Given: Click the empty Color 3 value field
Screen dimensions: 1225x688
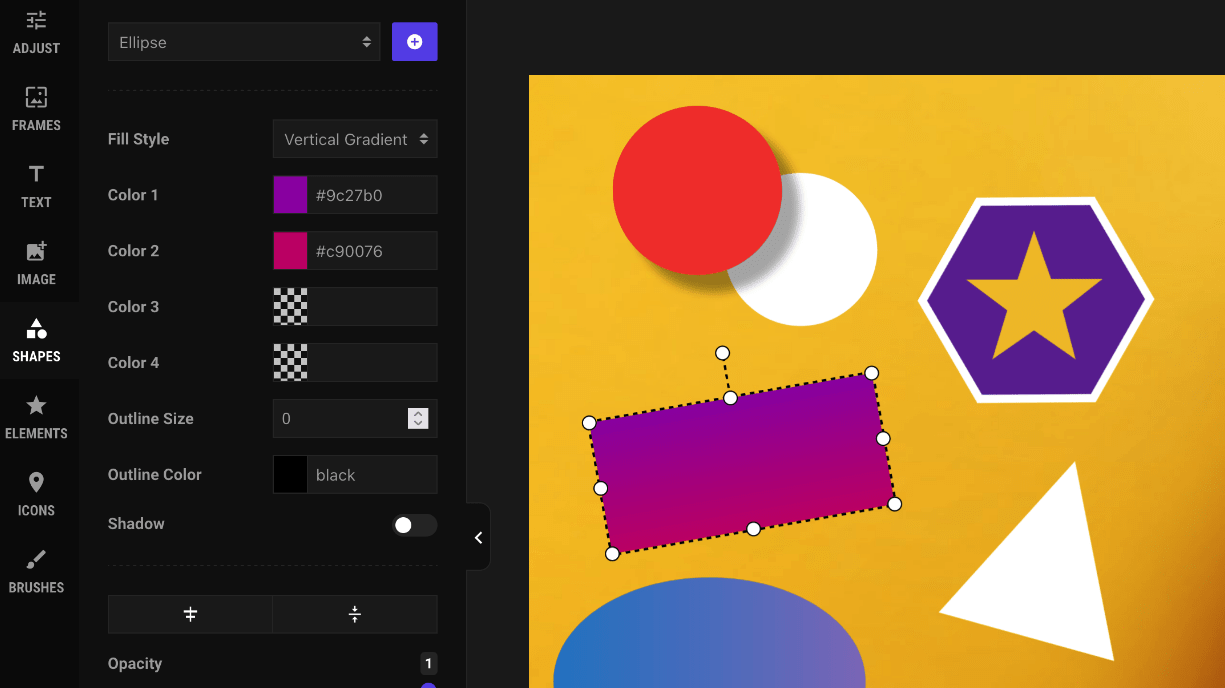Looking at the screenshot, I should (372, 306).
